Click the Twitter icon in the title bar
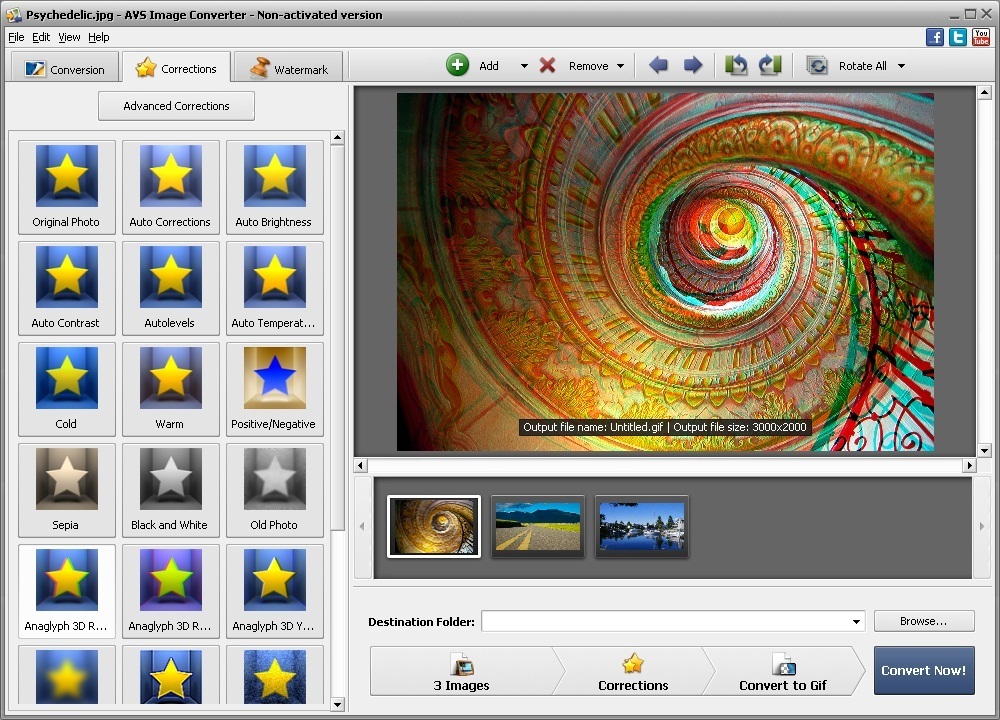This screenshot has height=720, width=1000. (957, 36)
